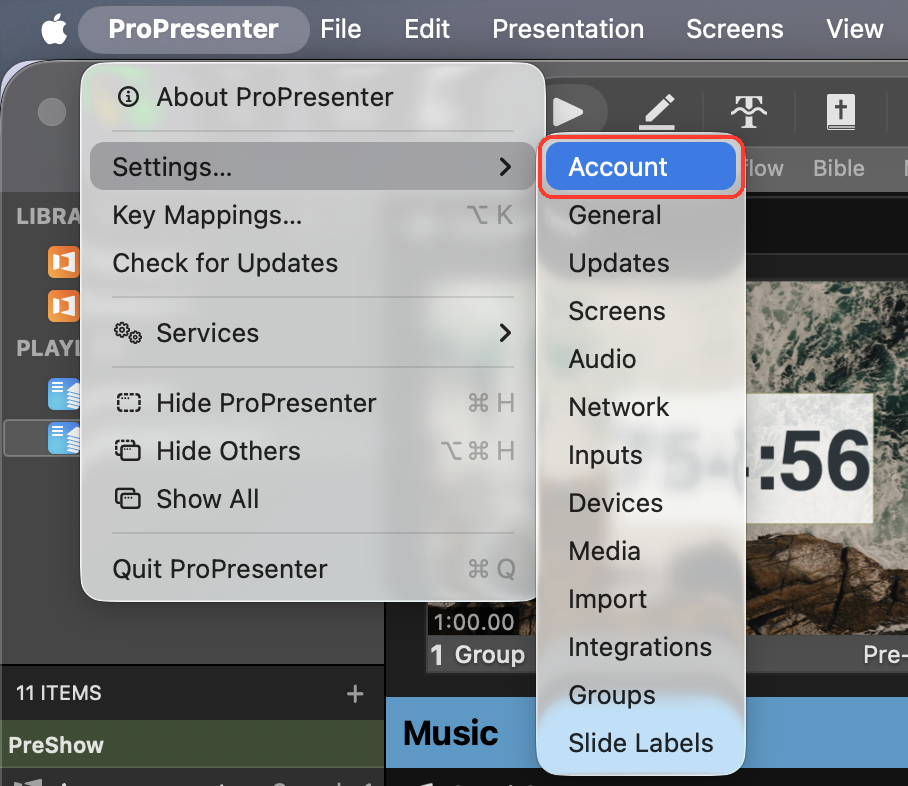
Task: Open the Presentation menu
Action: 568,29
